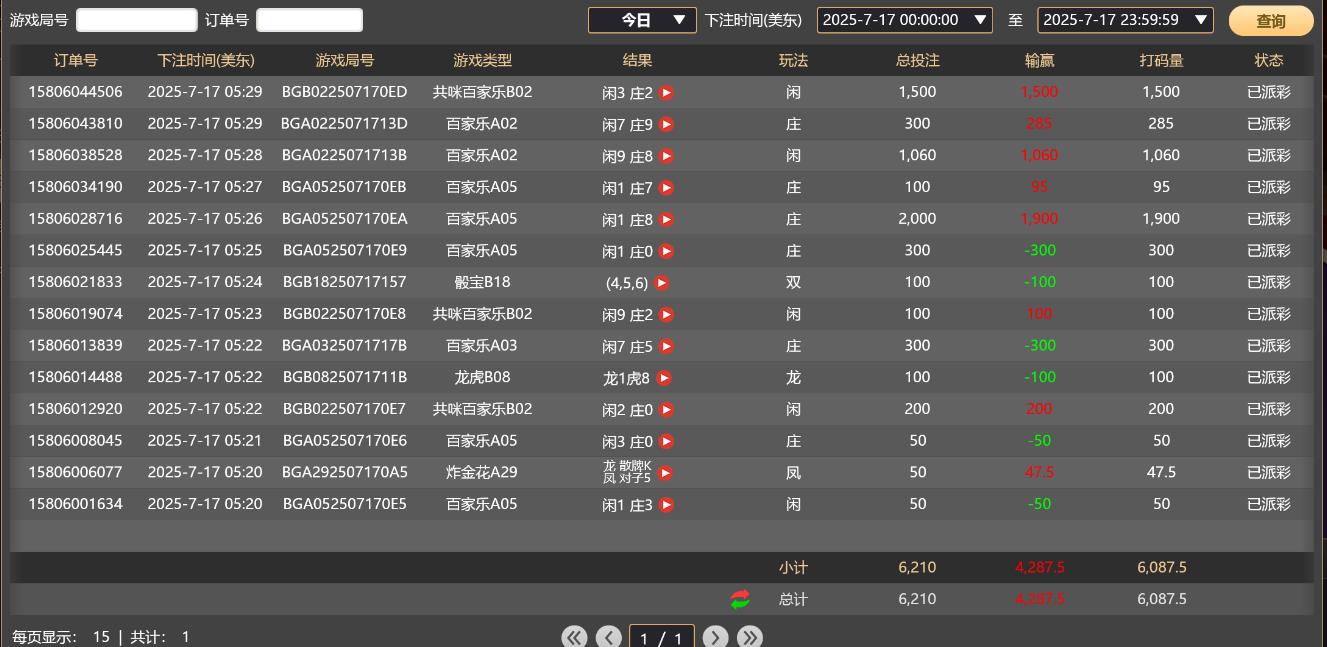The image size is (1327, 647).
Task: Go to next page arrow button
Action: pos(715,637)
